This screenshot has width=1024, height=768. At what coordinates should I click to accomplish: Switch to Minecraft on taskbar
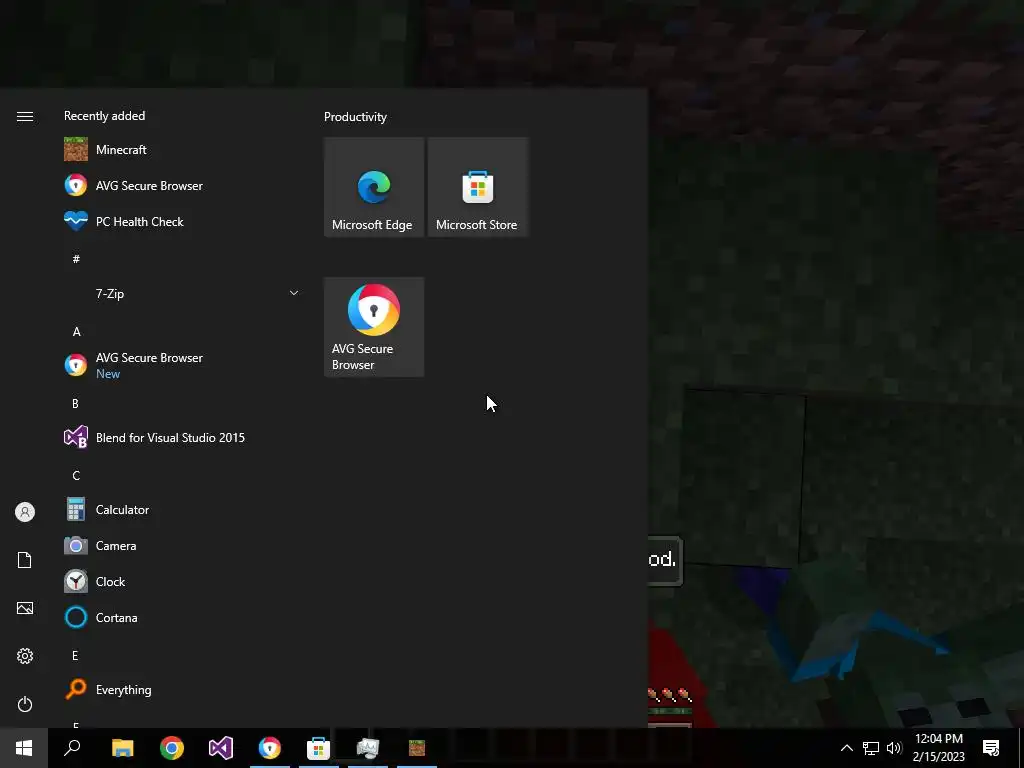[x=417, y=748]
